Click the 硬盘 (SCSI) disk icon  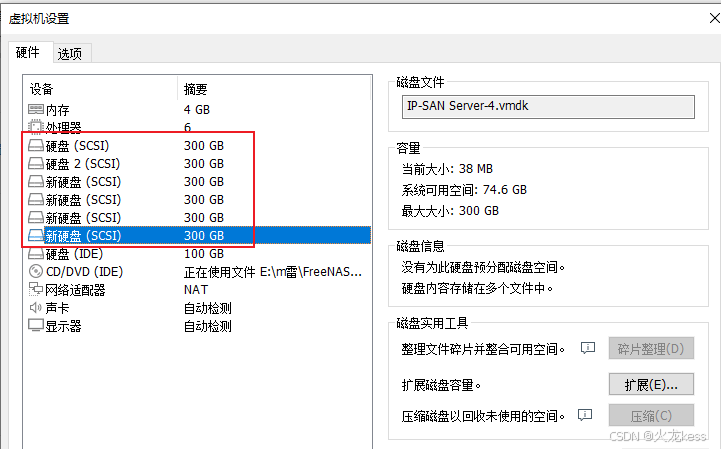[x=36, y=145]
